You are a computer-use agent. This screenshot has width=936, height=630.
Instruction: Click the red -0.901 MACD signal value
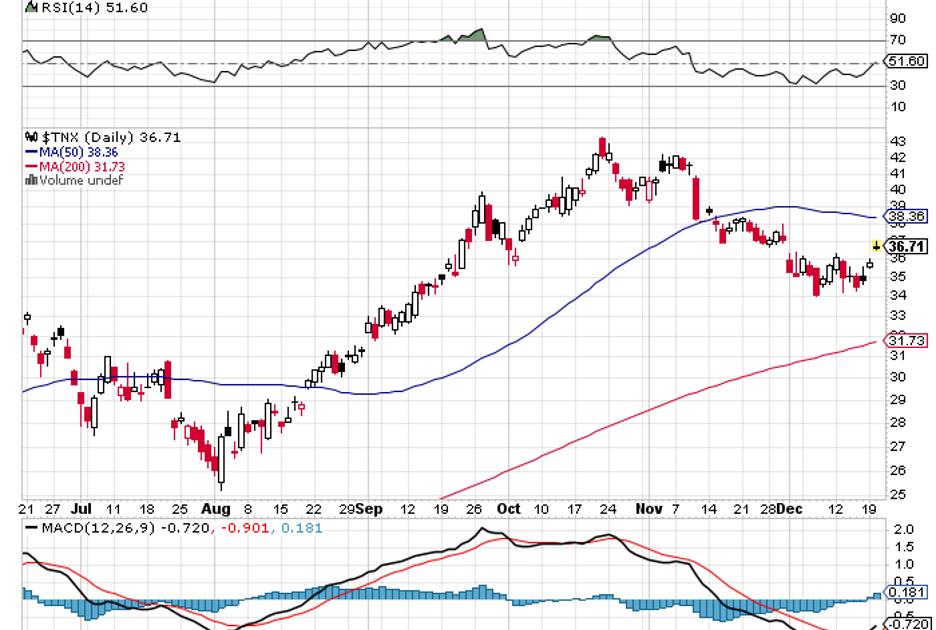[x=243, y=528]
